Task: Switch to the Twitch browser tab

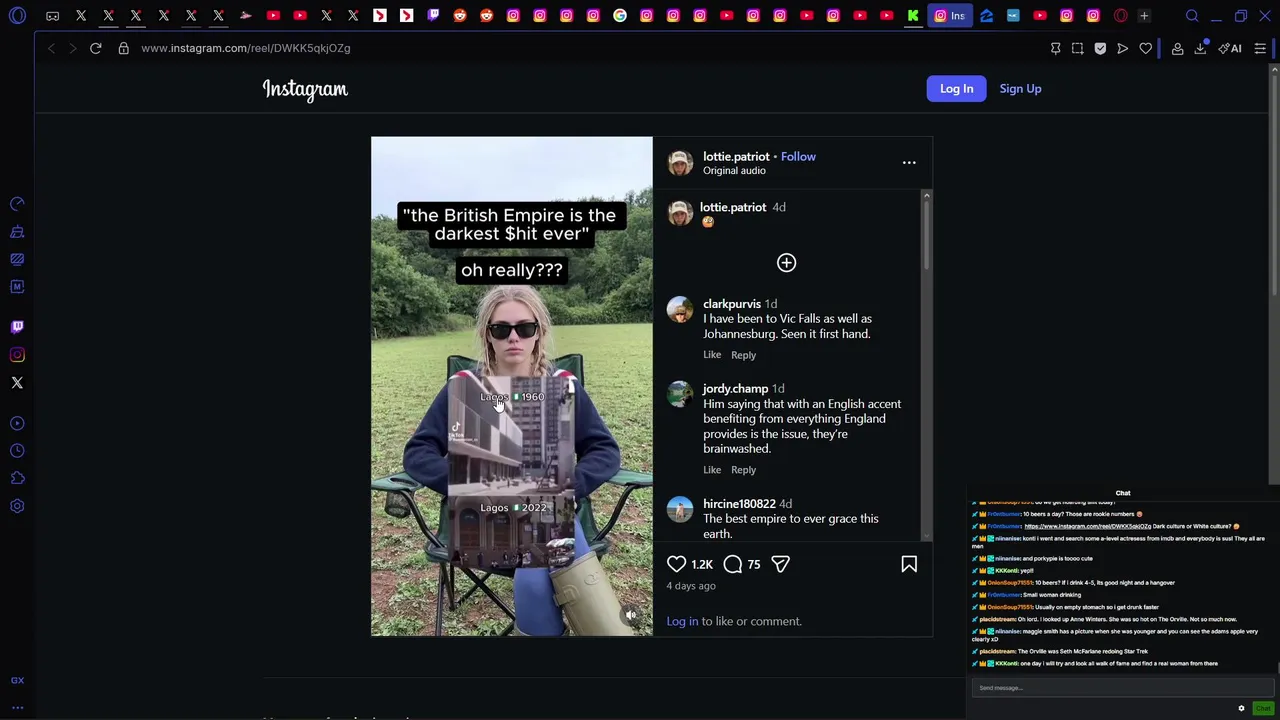Action: point(433,16)
